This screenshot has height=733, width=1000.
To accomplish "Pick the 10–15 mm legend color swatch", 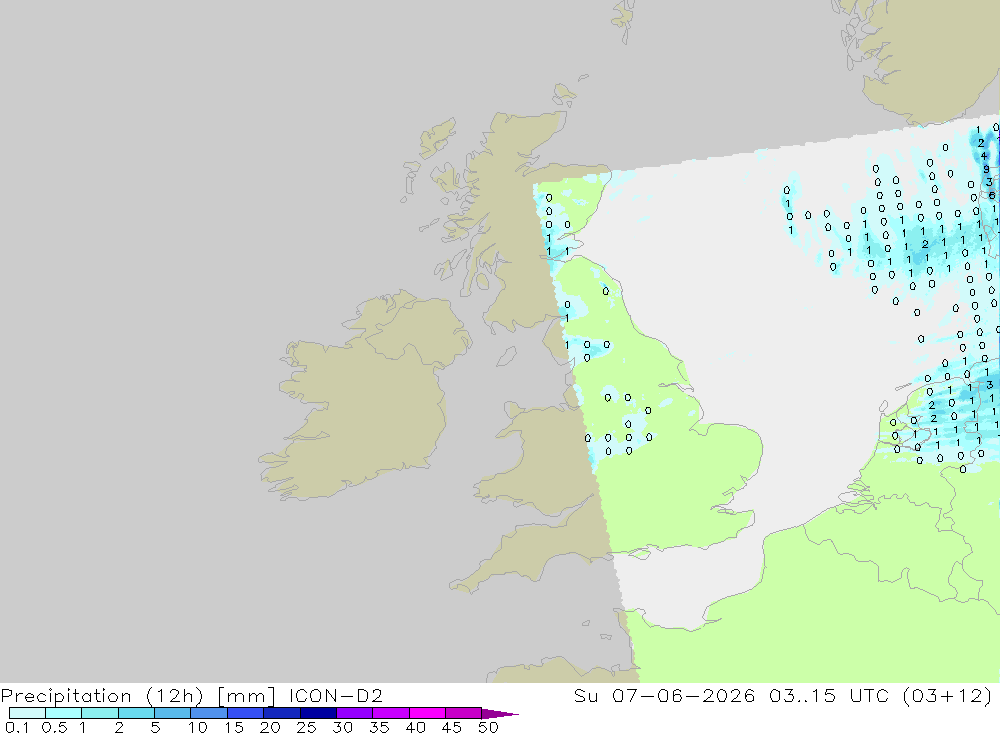I will (x=209, y=713).
